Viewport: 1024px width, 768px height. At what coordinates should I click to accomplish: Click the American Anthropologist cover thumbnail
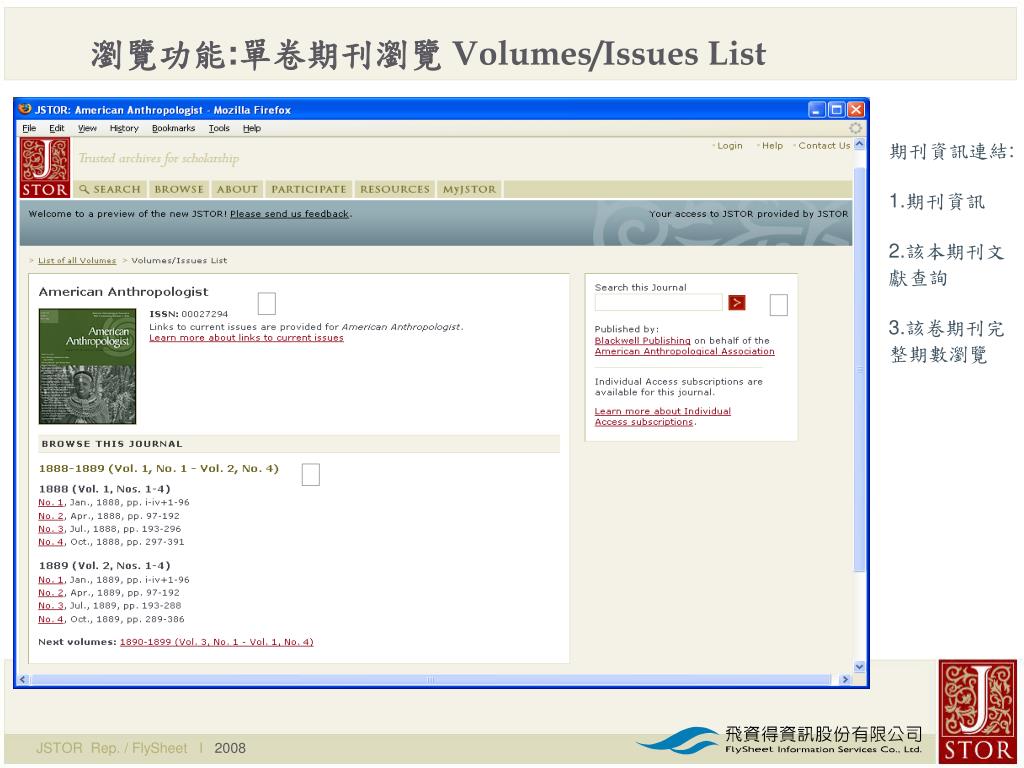pyautogui.click(x=88, y=366)
